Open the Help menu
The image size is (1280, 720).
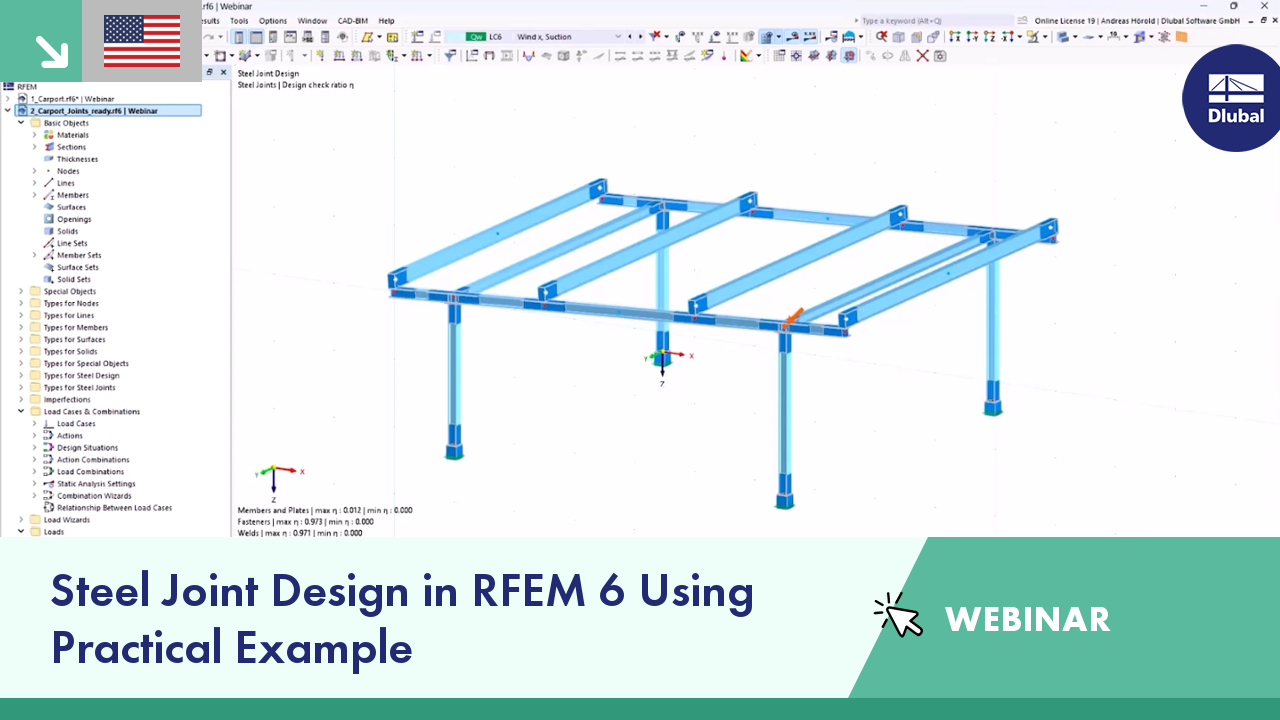(x=386, y=21)
